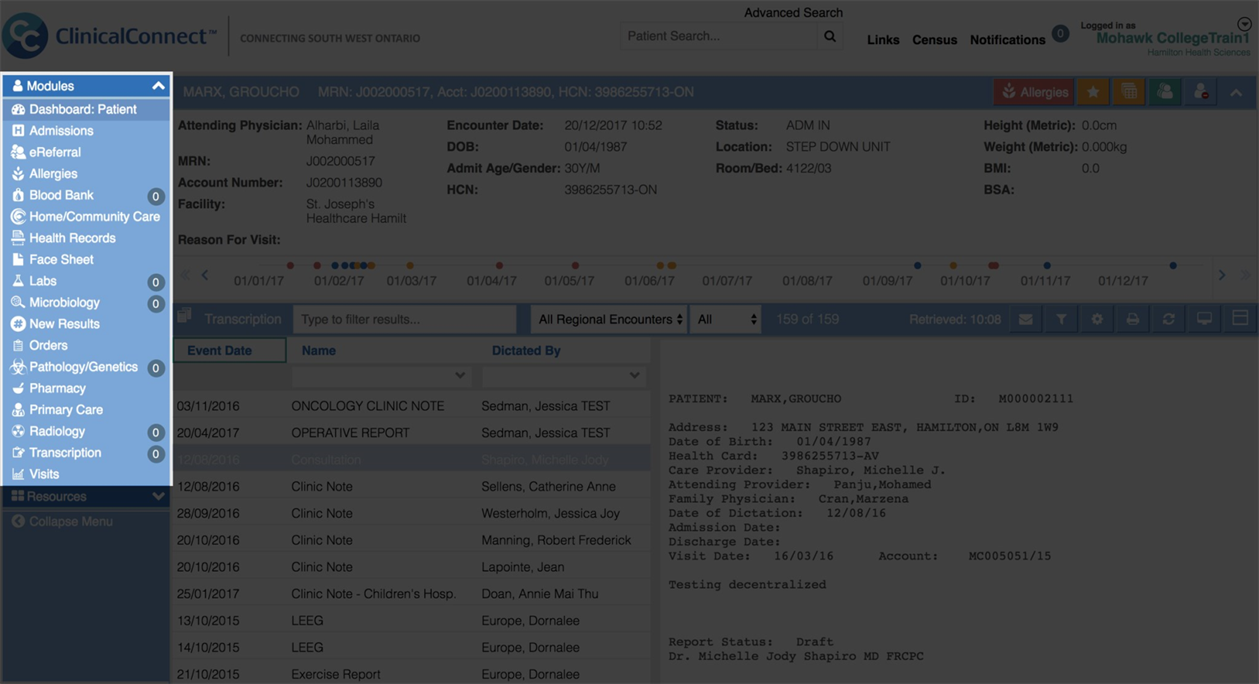Click the filter results text field
This screenshot has width=1259, height=684.
pyautogui.click(x=405, y=319)
